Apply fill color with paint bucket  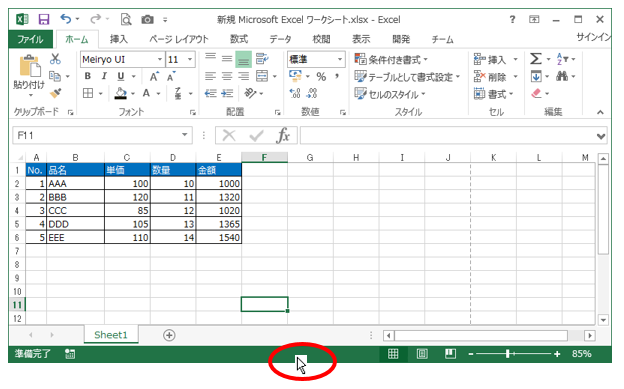(121, 94)
